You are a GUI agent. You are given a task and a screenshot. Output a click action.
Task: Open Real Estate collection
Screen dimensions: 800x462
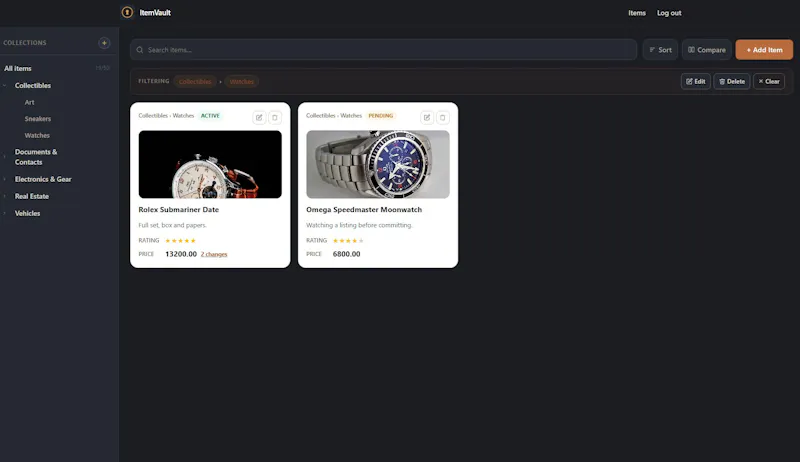[32, 196]
